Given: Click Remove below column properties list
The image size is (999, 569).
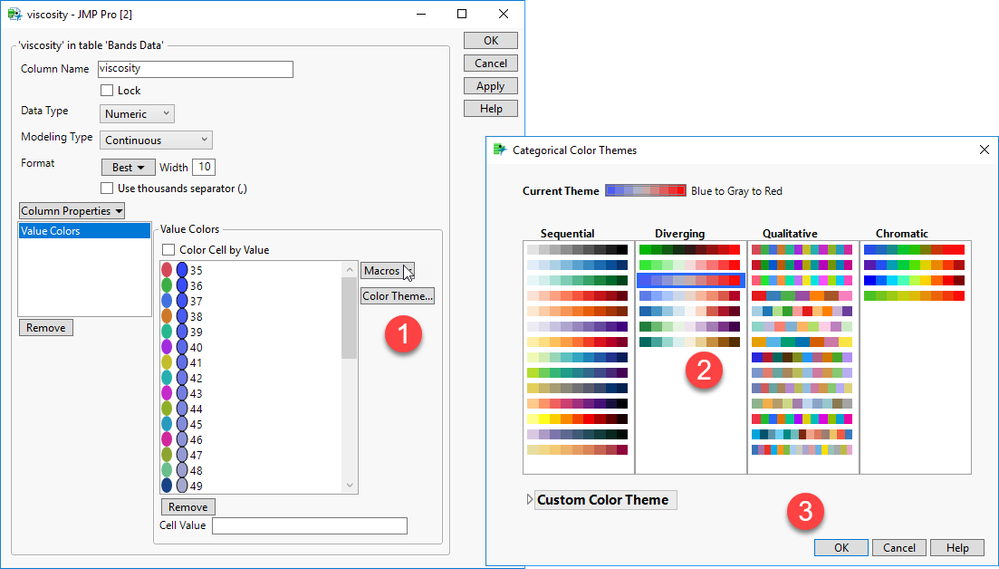Looking at the screenshot, I should [x=46, y=328].
